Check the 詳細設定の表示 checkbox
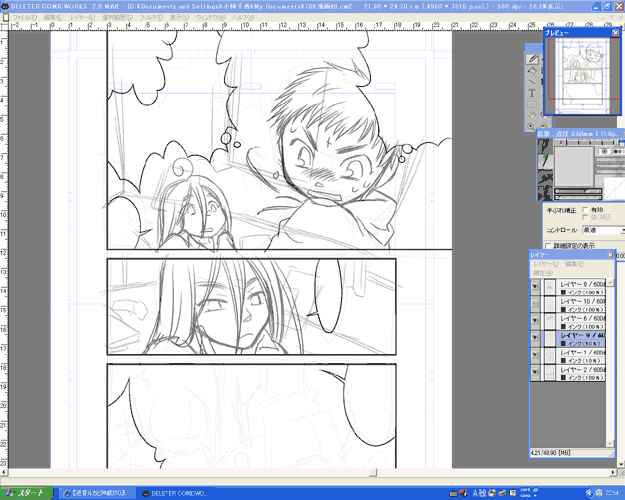The height and width of the screenshot is (500, 625). [548, 246]
